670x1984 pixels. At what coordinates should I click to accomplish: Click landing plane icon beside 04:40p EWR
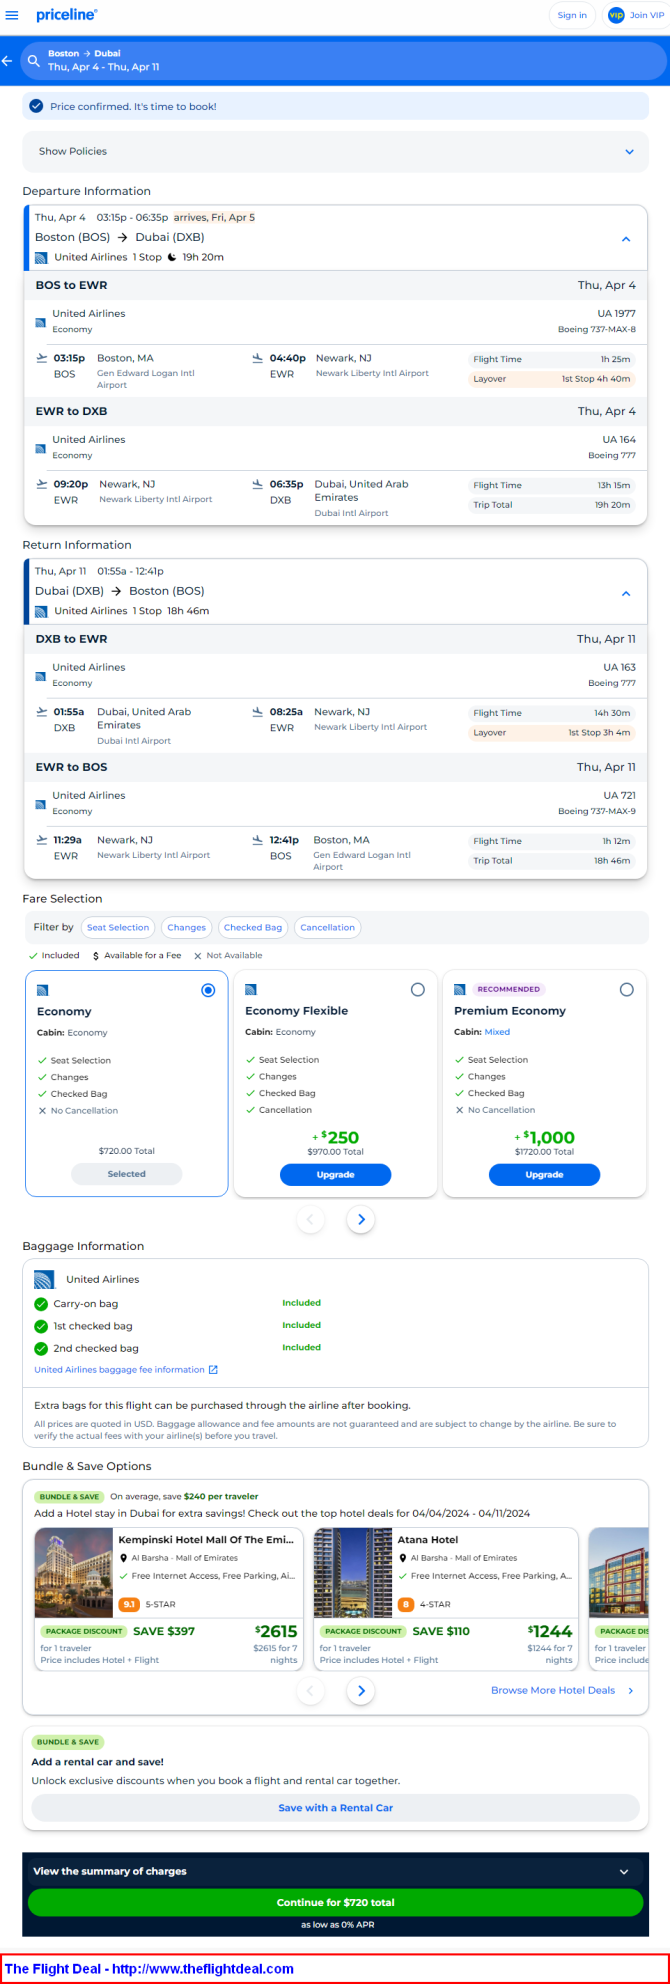pyautogui.click(x=257, y=358)
